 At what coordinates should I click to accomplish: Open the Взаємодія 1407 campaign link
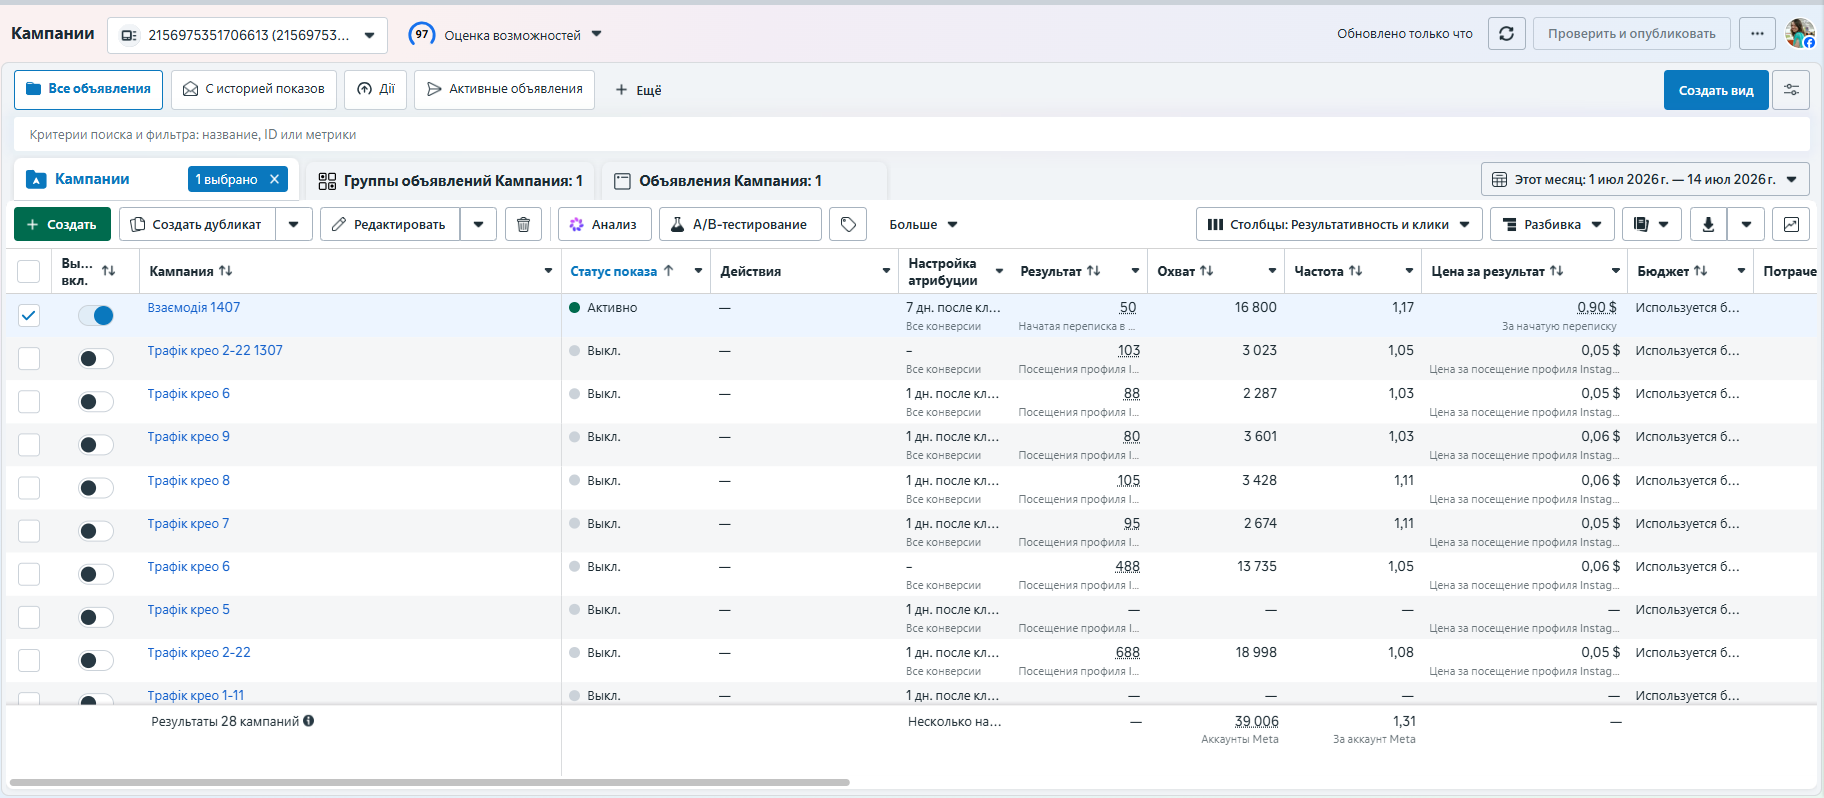194,308
